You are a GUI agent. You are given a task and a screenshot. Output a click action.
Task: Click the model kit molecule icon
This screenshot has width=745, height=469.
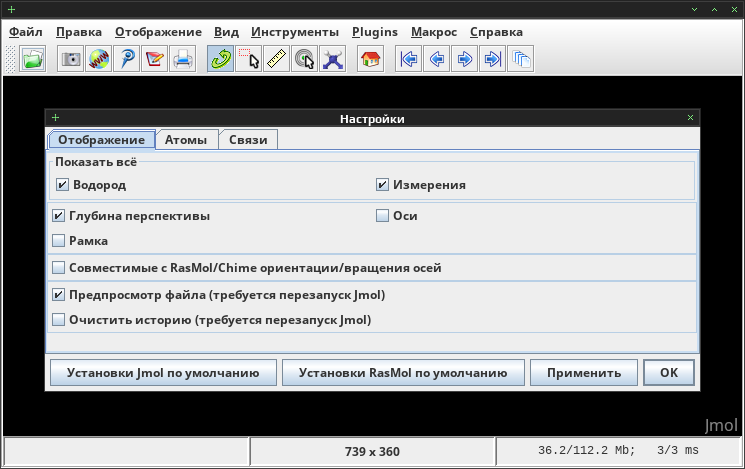[x=333, y=59]
